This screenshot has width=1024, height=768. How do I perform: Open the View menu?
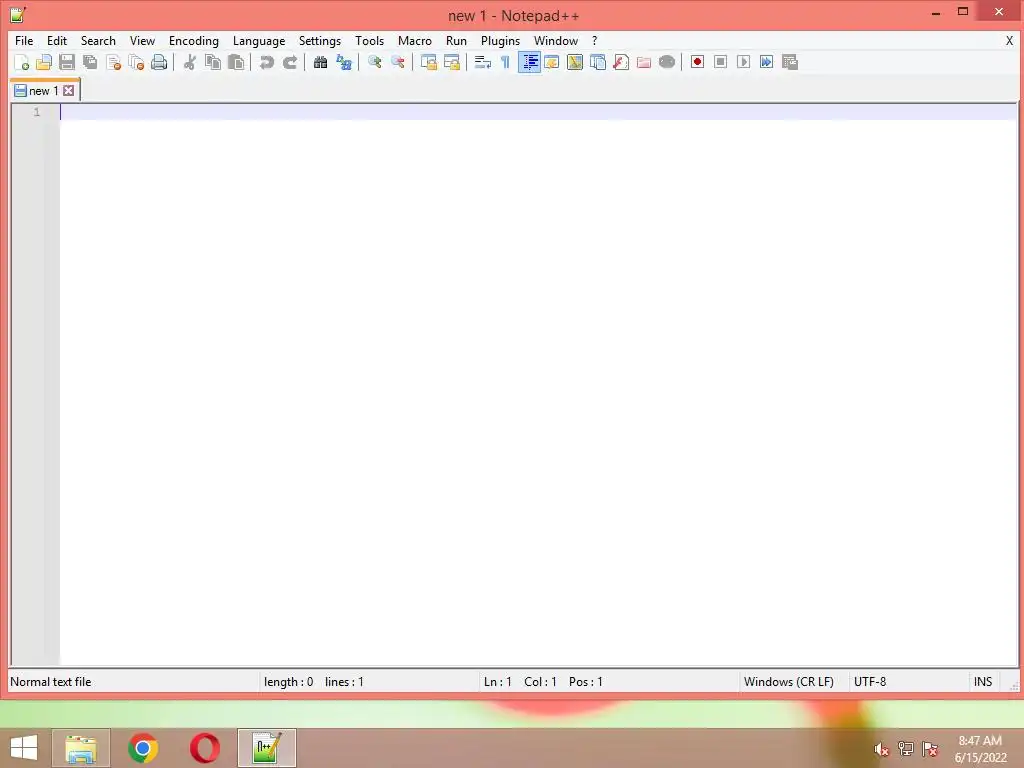click(x=142, y=40)
